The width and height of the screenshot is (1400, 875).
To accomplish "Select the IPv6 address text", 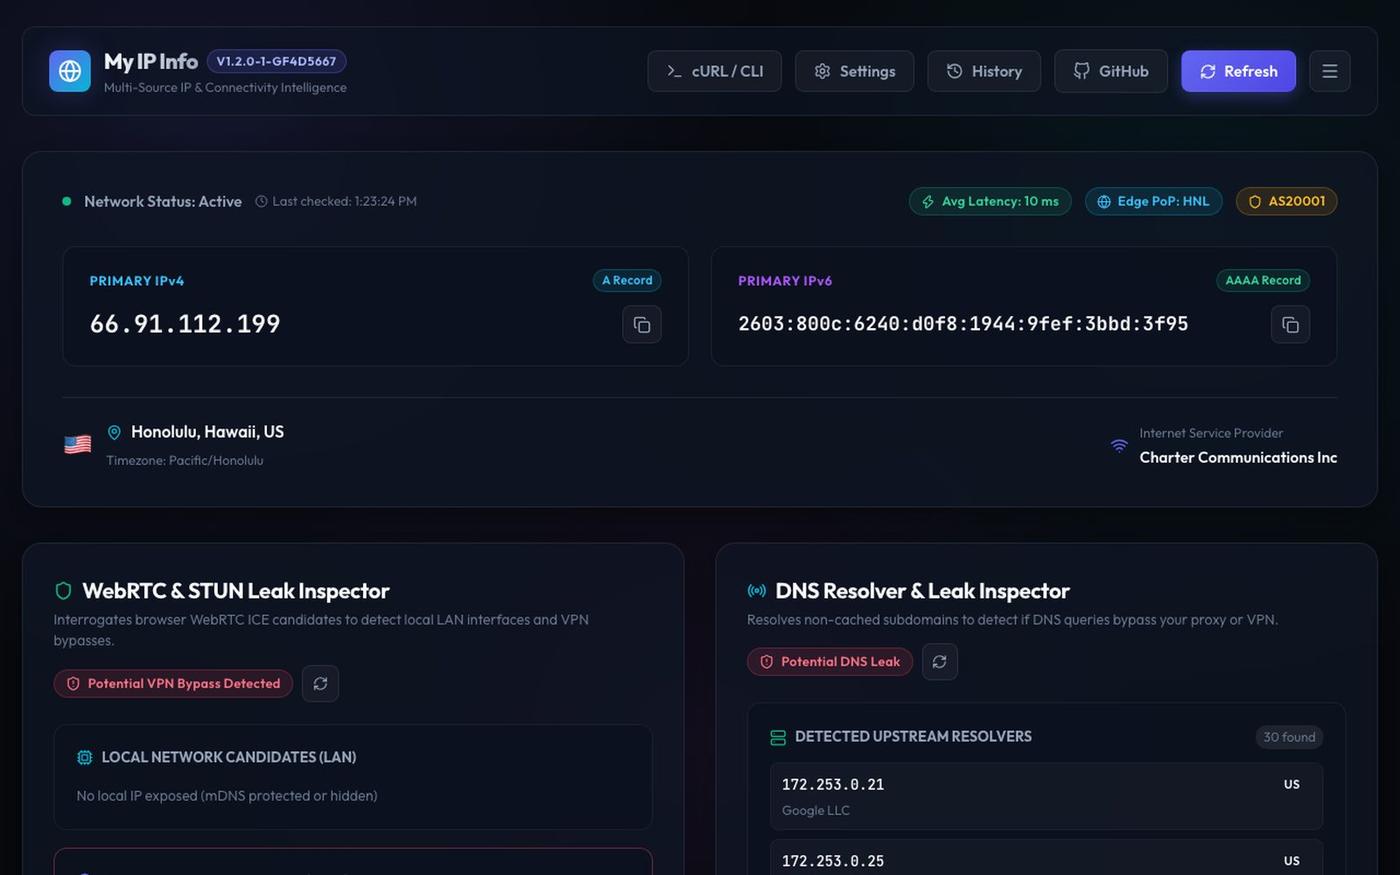I will (963, 324).
